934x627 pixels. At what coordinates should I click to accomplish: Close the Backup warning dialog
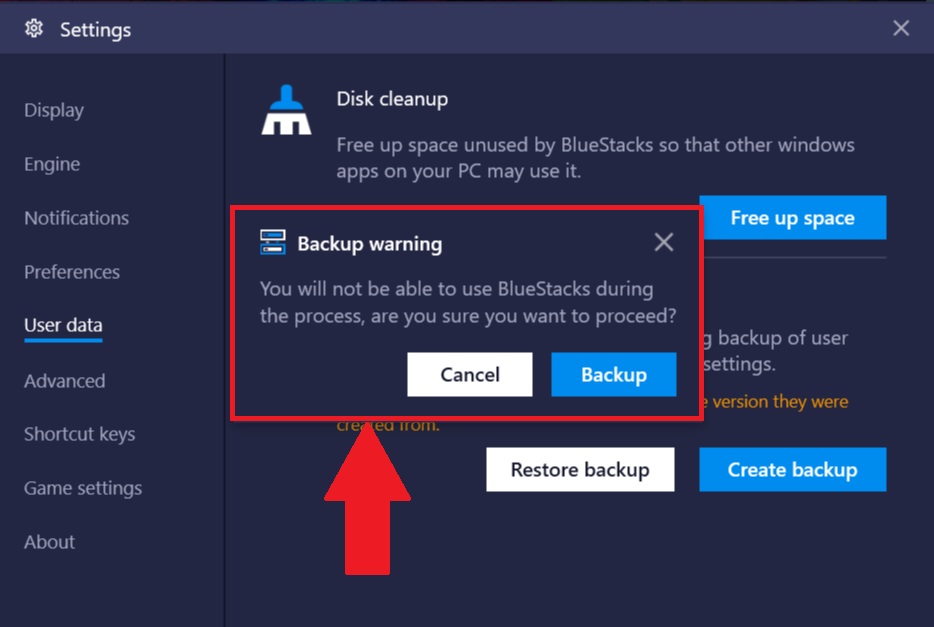[664, 242]
